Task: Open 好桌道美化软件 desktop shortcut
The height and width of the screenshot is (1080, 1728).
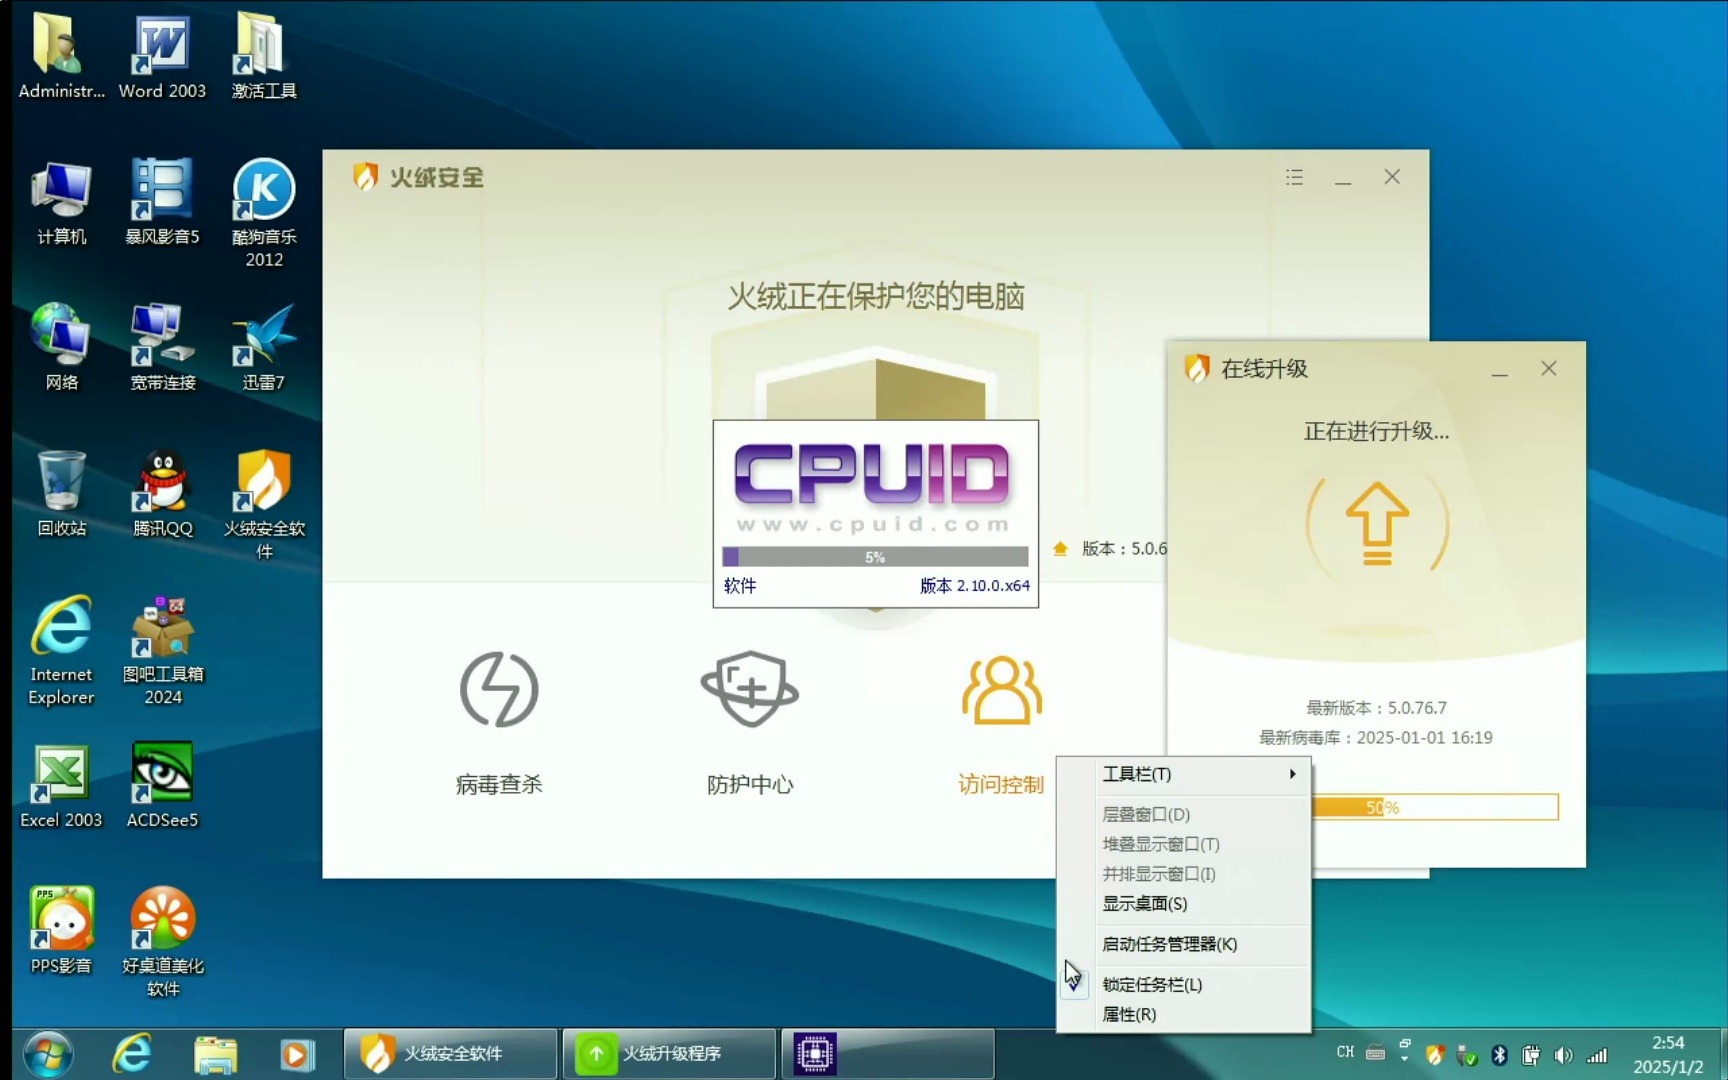Action: [x=162, y=942]
